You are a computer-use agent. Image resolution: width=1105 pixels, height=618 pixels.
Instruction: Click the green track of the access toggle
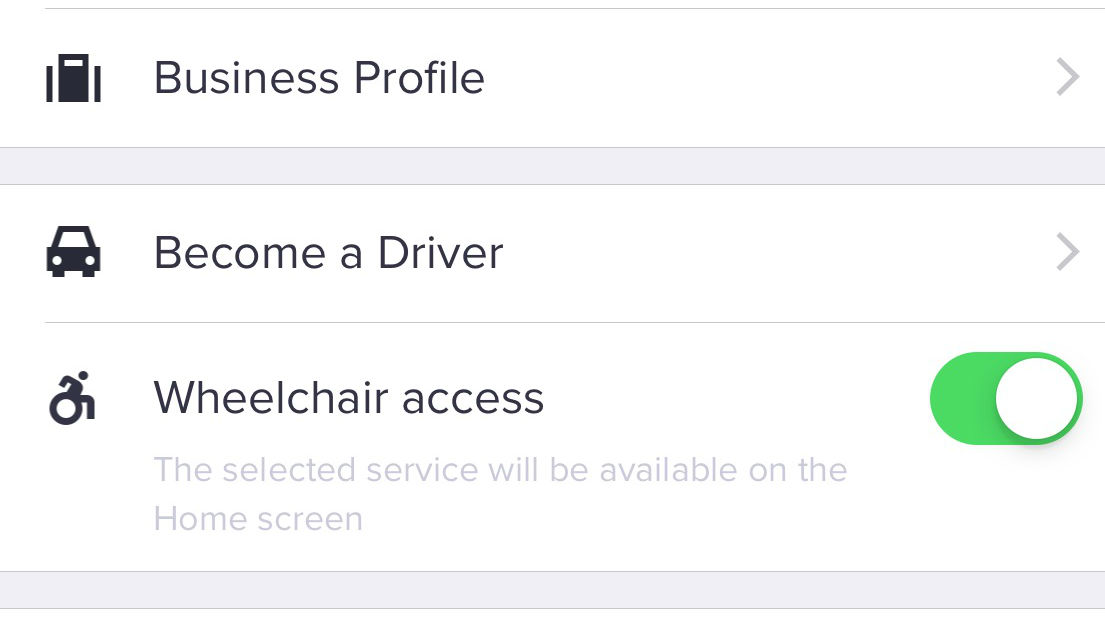point(960,398)
